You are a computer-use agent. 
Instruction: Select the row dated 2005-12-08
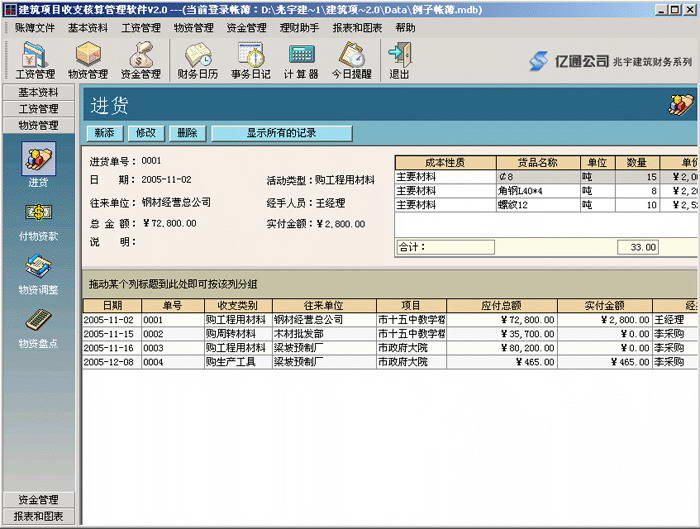tap(389, 362)
